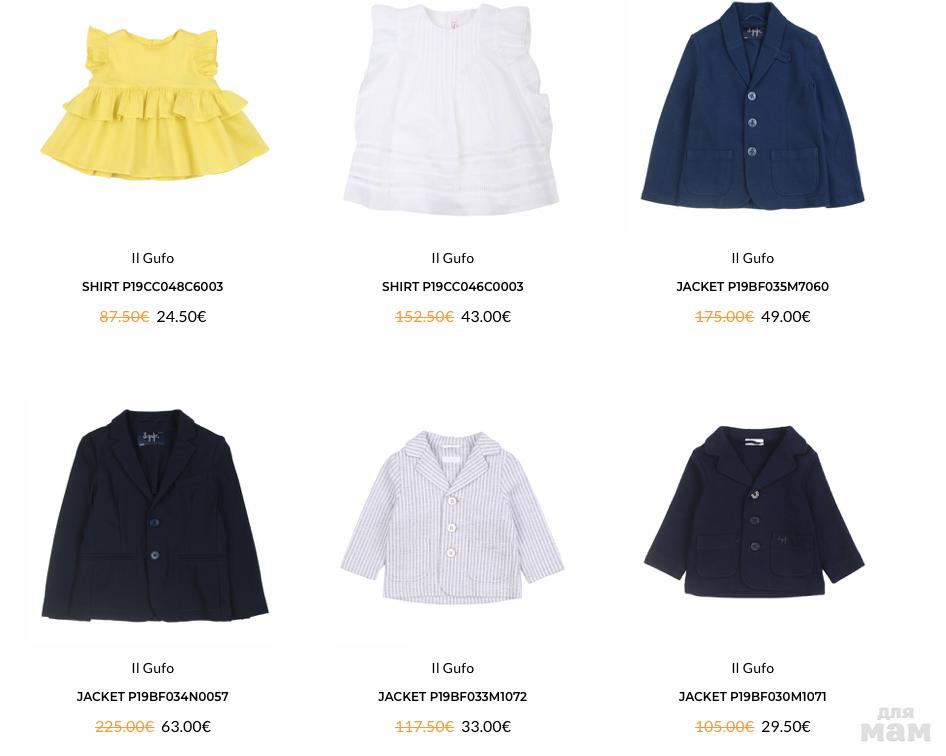Open the white pleated shirt product image
Viewport: 946px width, 756px height.
point(451,109)
